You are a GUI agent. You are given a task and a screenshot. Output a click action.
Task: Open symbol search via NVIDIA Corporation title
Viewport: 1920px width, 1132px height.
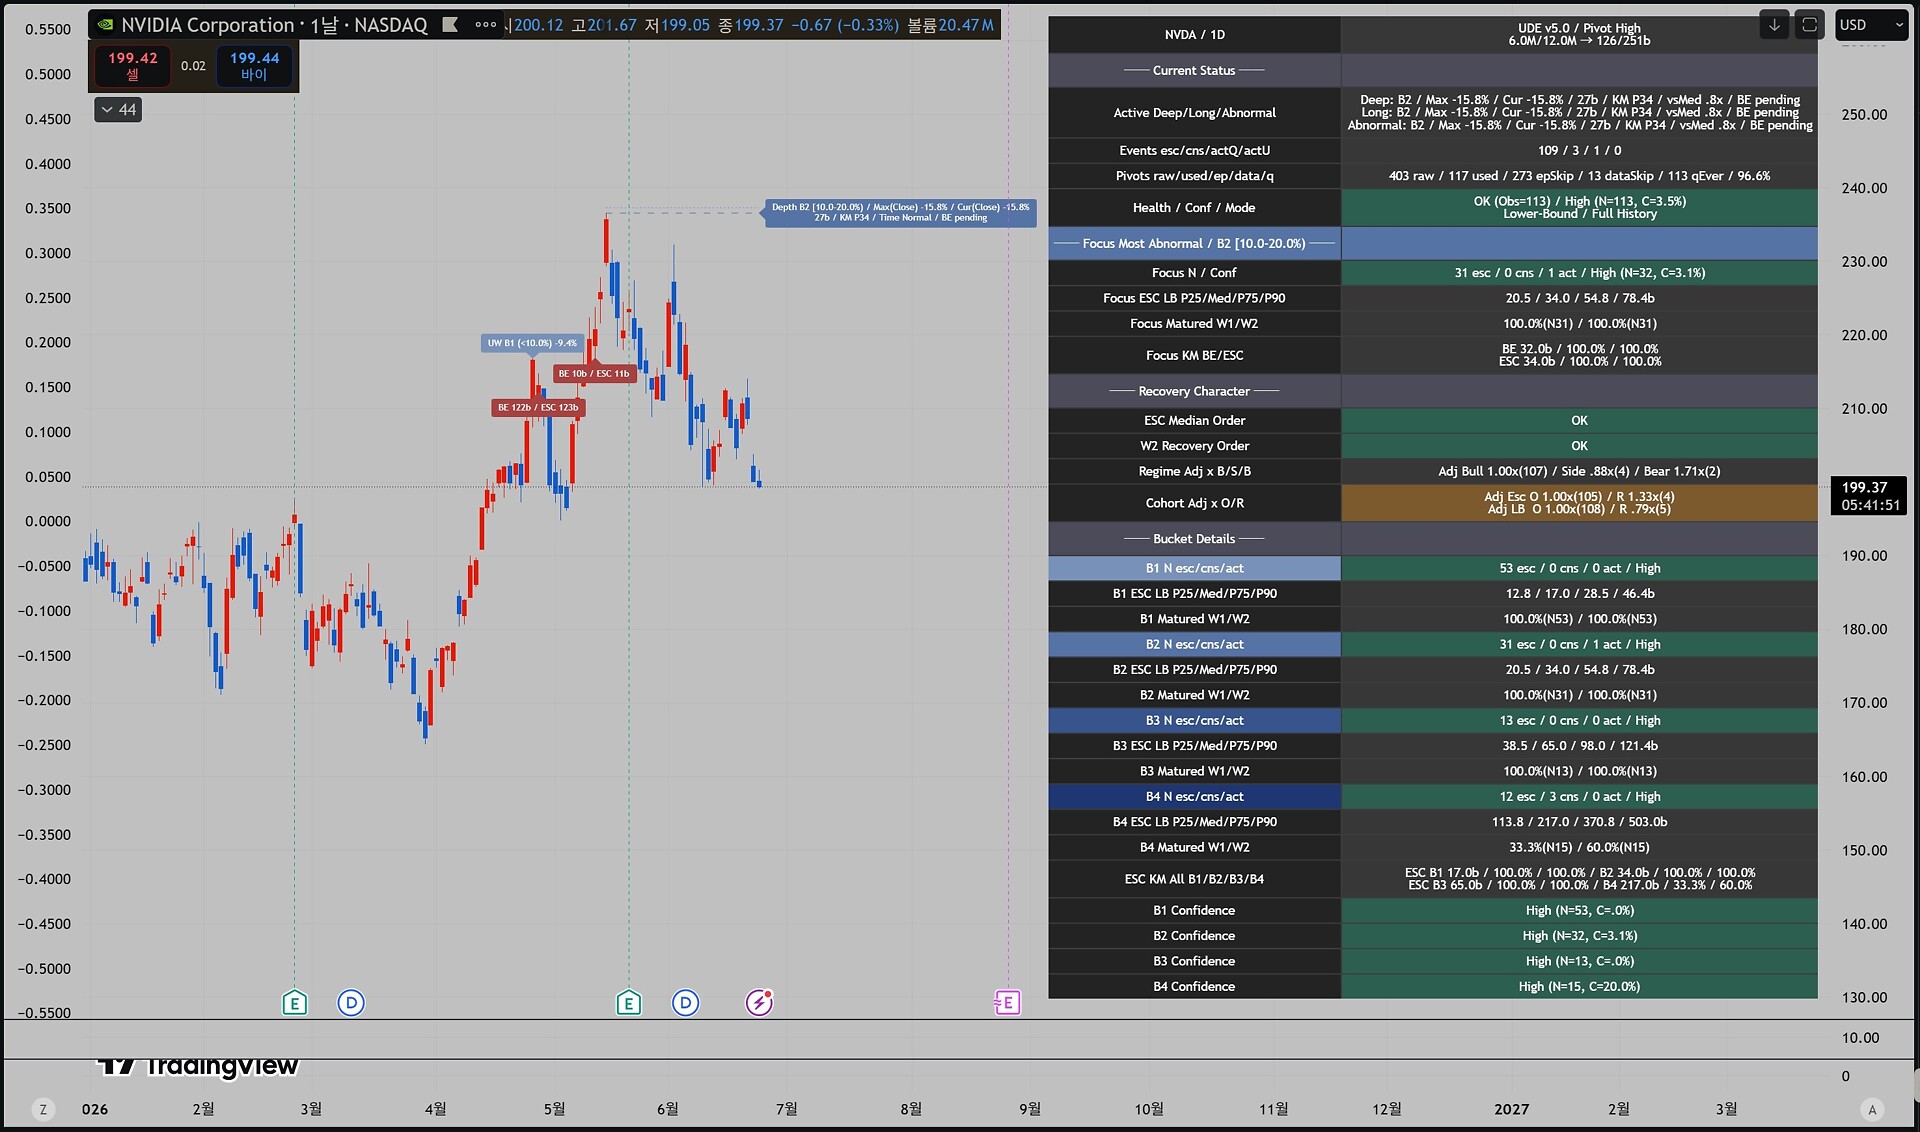coord(208,25)
